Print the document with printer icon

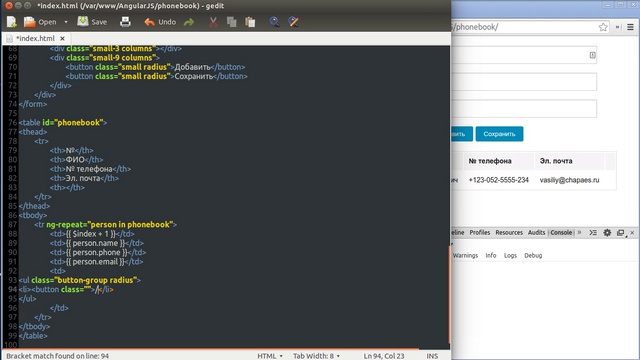pos(125,22)
